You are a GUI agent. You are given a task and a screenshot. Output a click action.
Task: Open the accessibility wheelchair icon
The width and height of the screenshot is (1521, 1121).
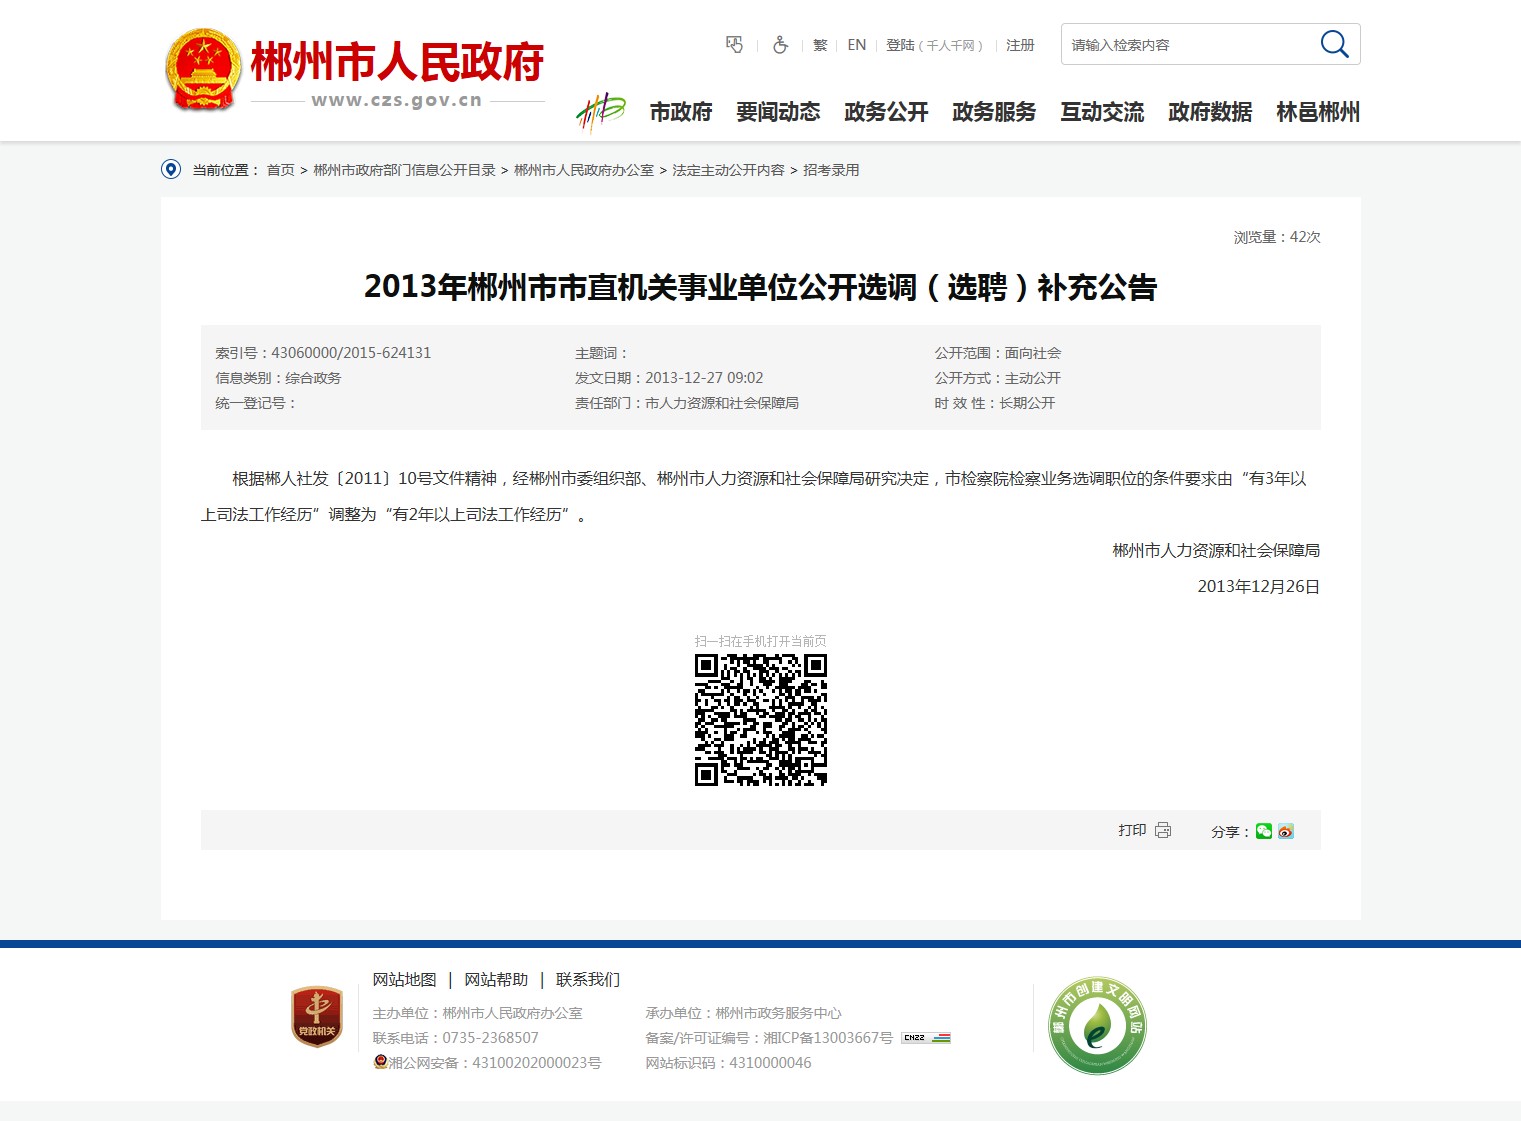(x=780, y=45)
